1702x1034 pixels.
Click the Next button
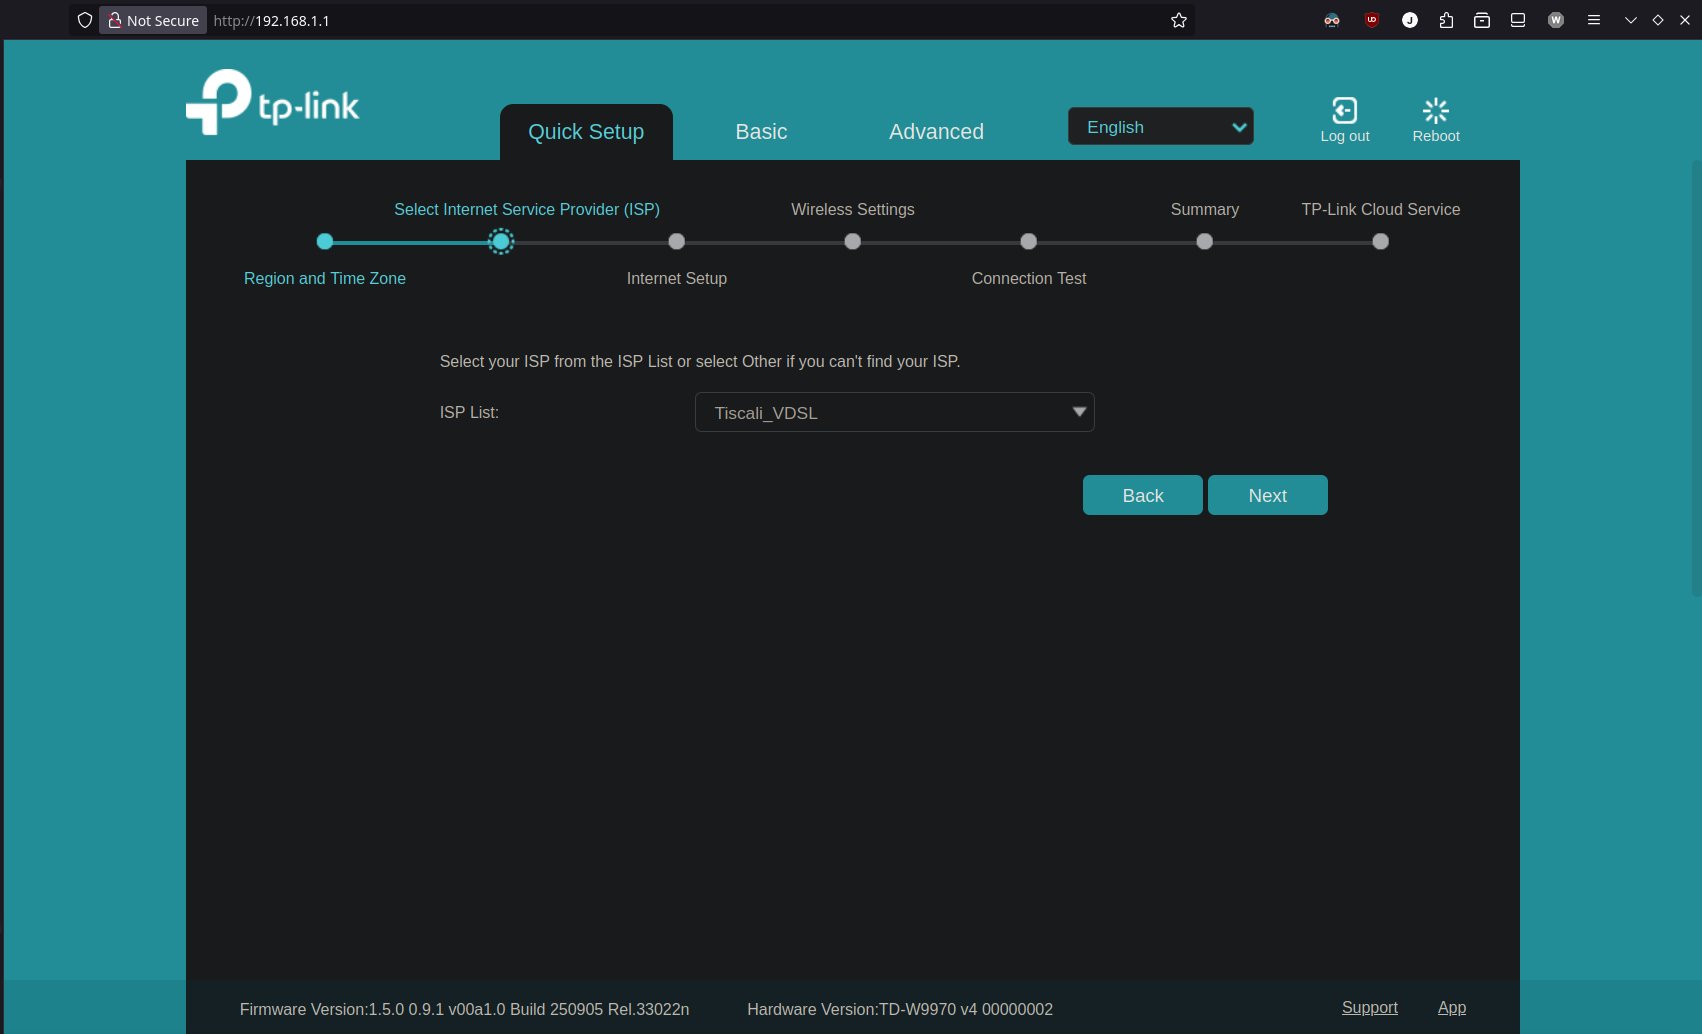(x=1267, y=495)
